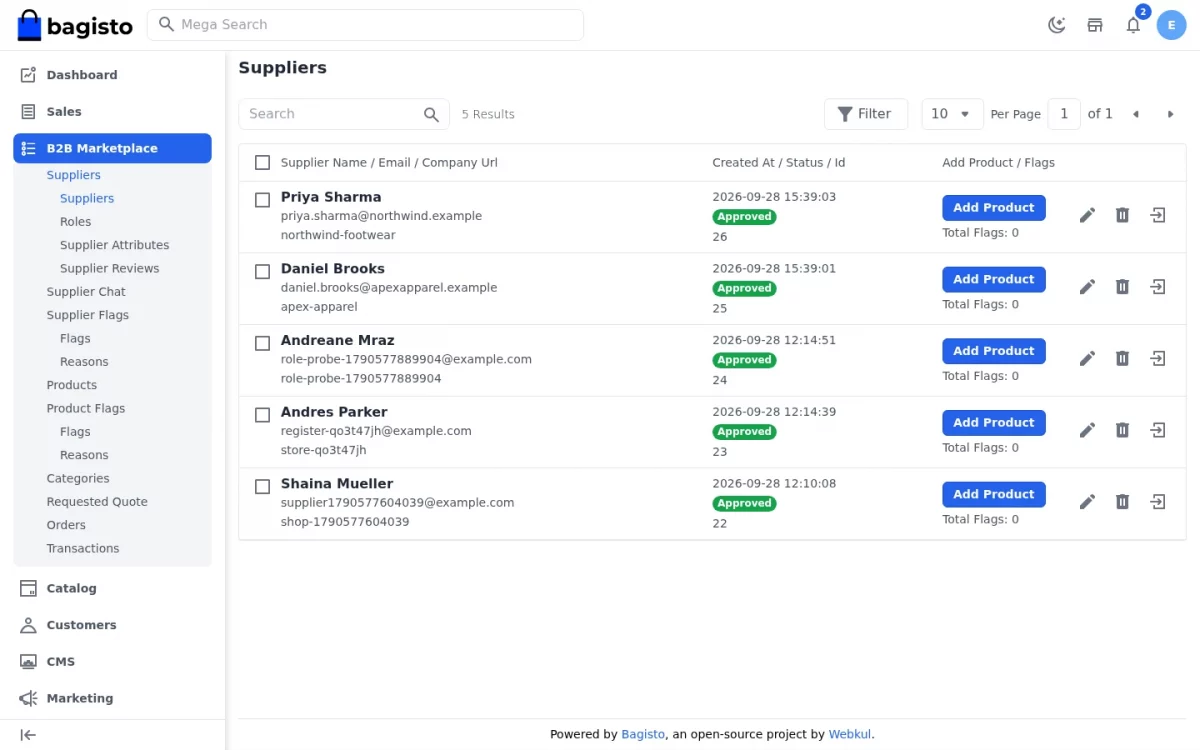The image size is (1200, 750).
Task: Login as Priya Sharma using arrow icon
Action: point(1158,215)
